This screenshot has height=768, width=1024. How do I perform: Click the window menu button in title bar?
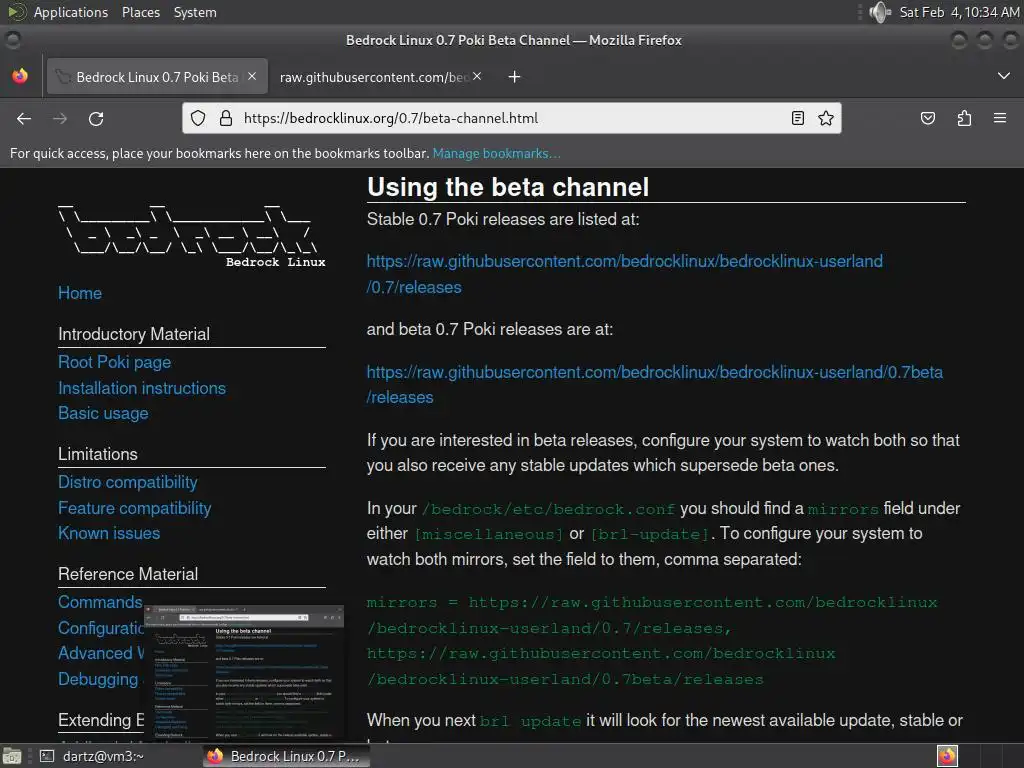pos(12,40)
